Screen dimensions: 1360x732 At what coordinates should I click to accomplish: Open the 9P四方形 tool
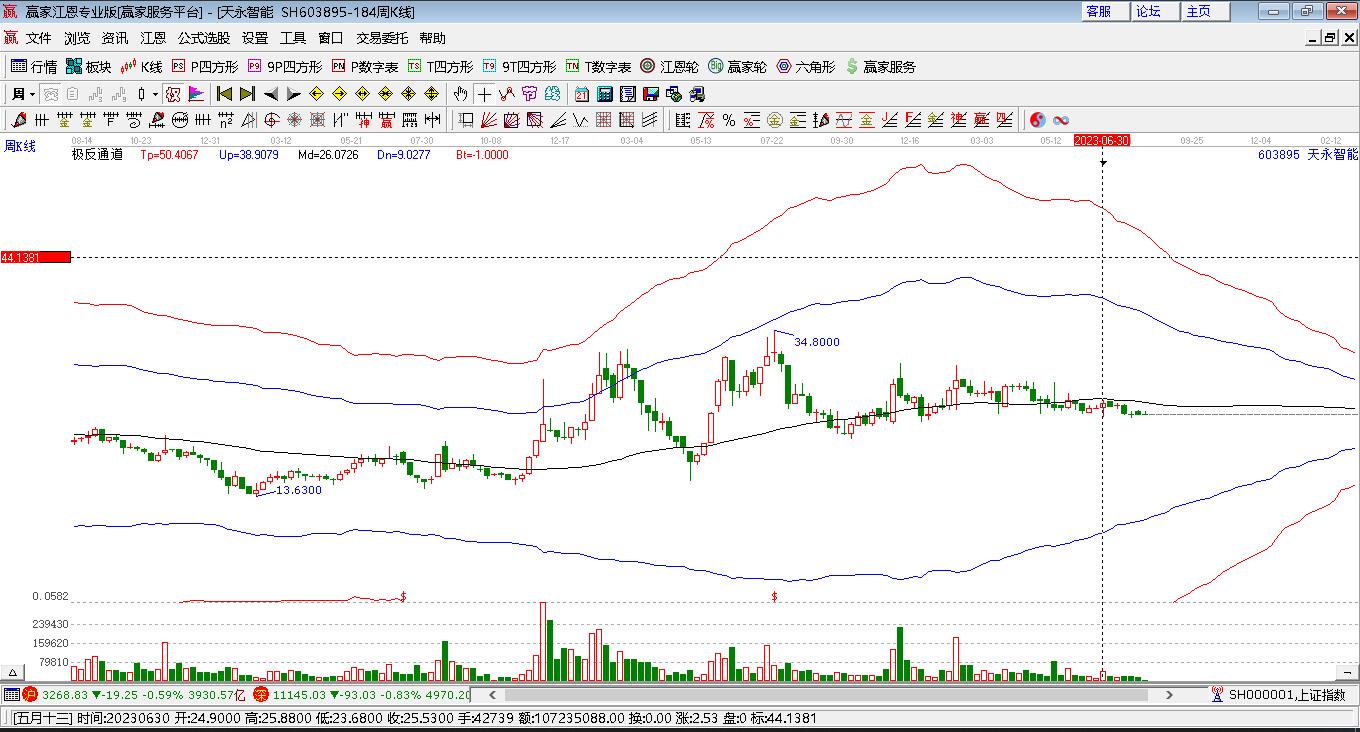click(x=285, y=67)
